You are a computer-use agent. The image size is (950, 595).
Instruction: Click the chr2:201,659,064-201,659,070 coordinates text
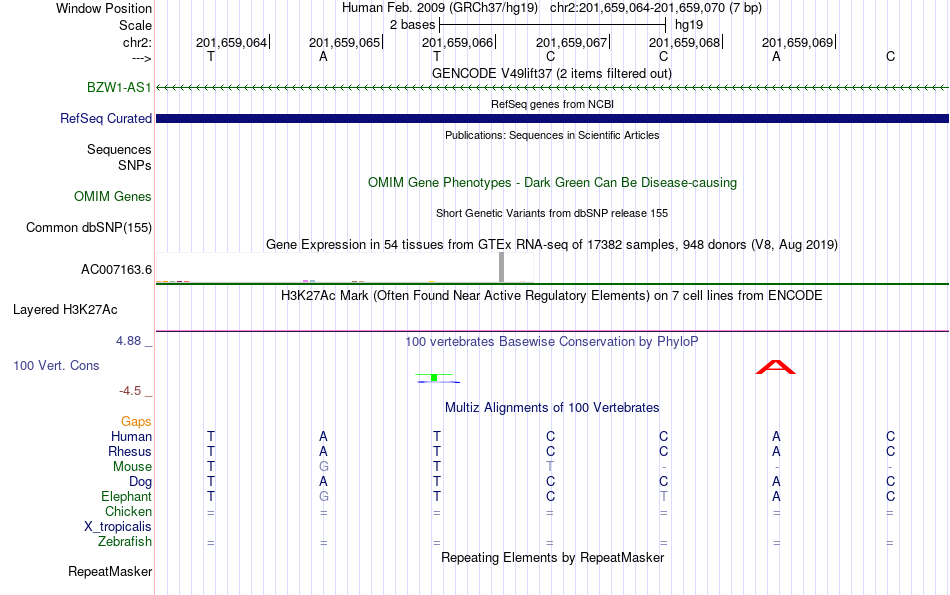656,8
